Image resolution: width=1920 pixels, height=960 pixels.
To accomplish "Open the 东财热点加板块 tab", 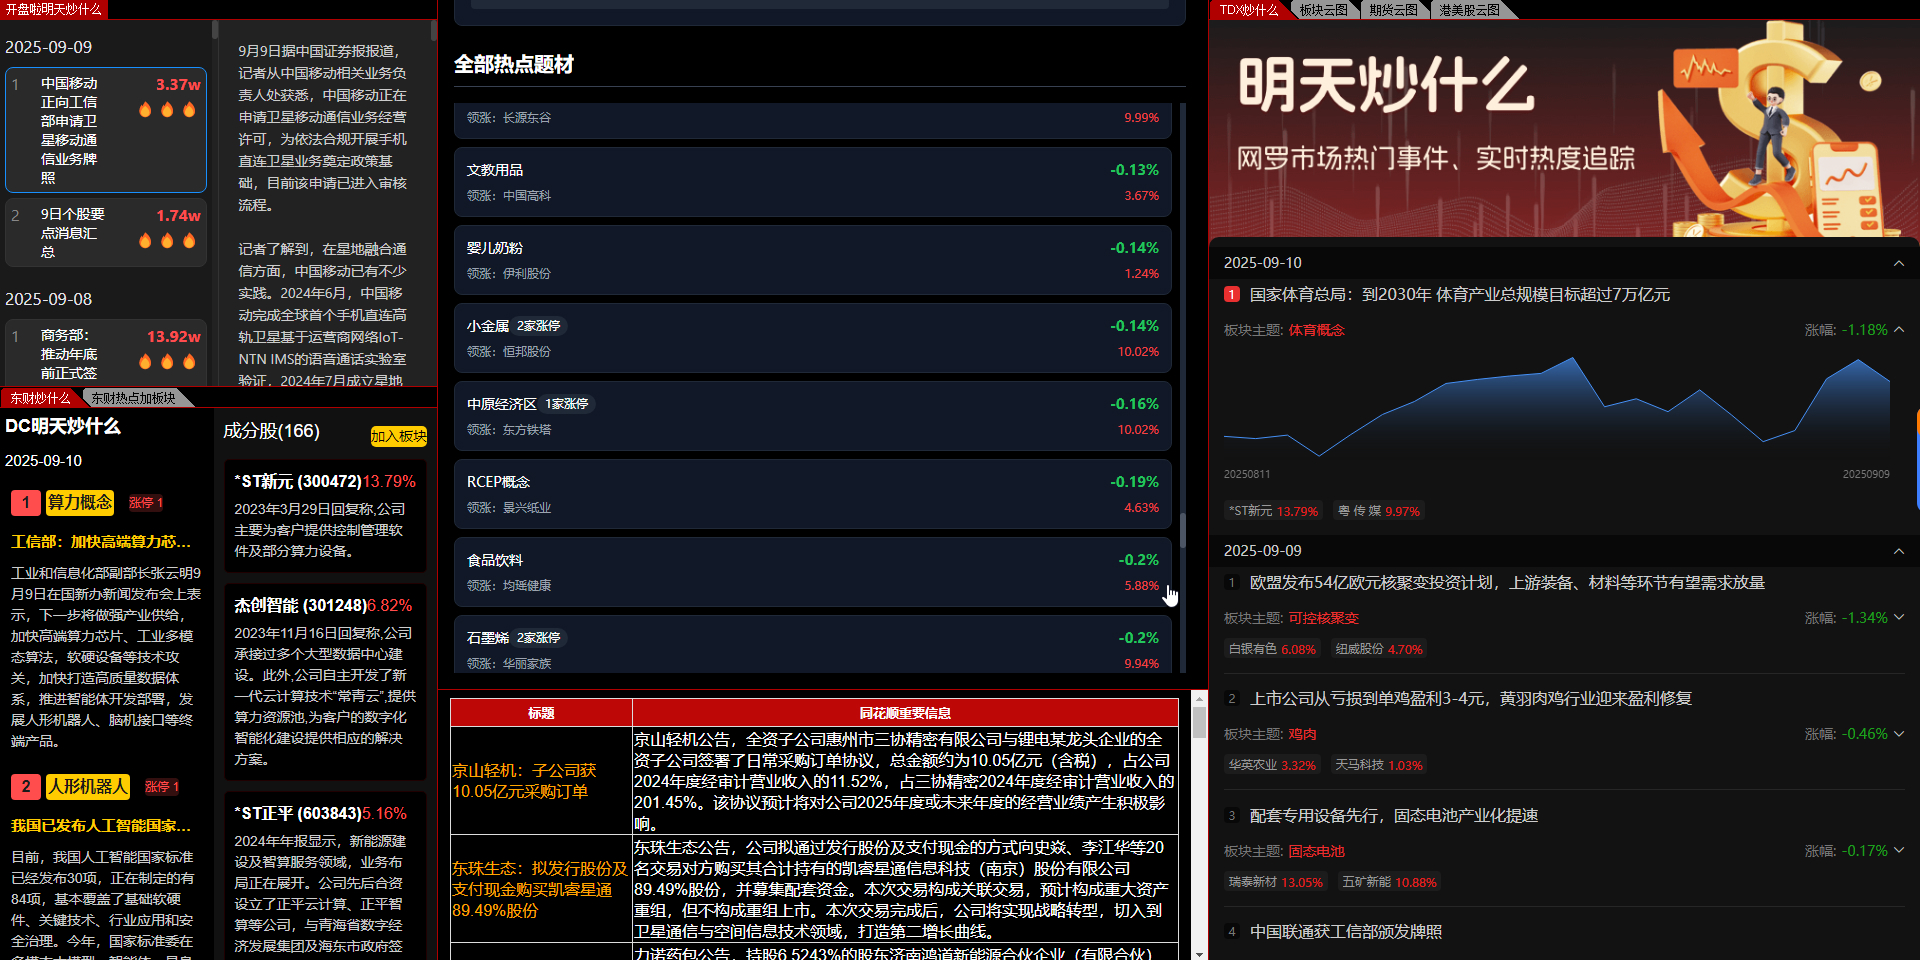I will point(134,398).
